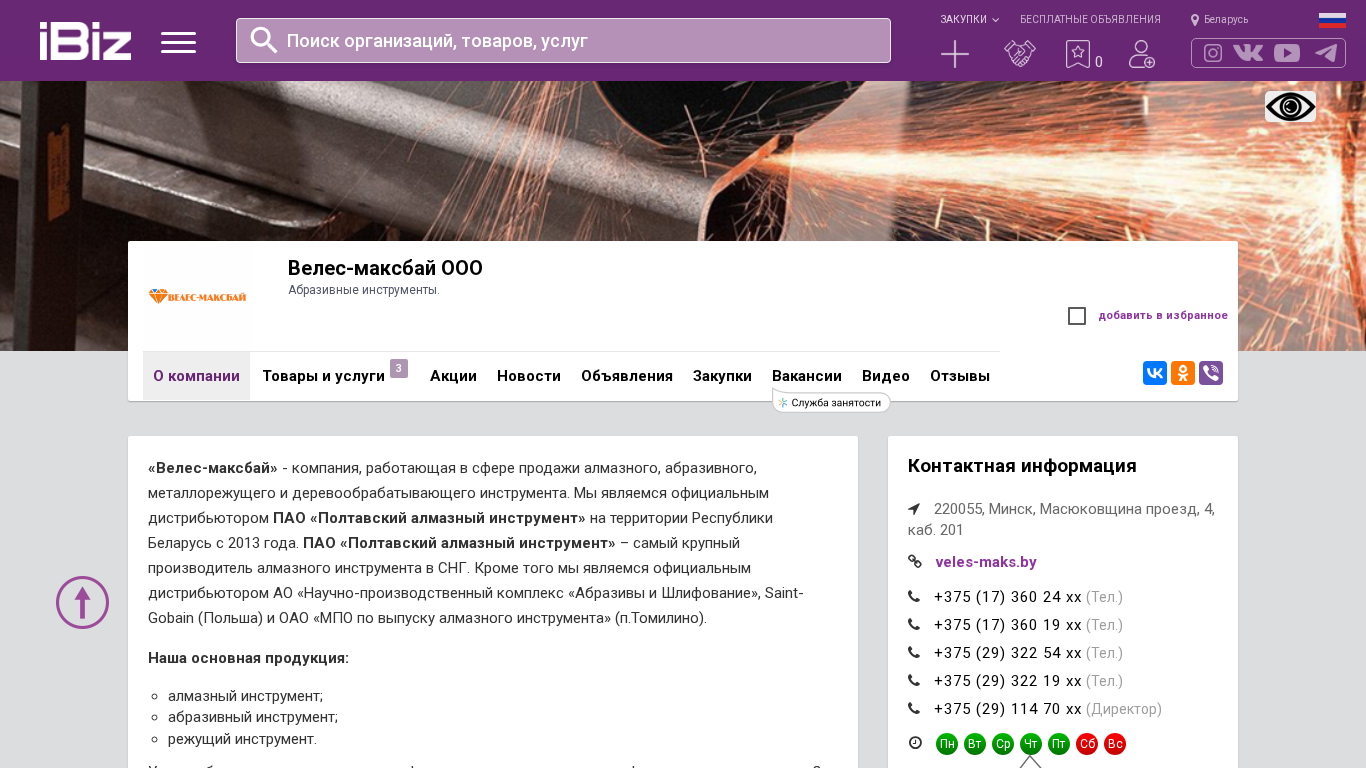Viewport: 1366px width, 768px height.
Task: Click the plus add icon in header
Action: [x=955, y=54]
